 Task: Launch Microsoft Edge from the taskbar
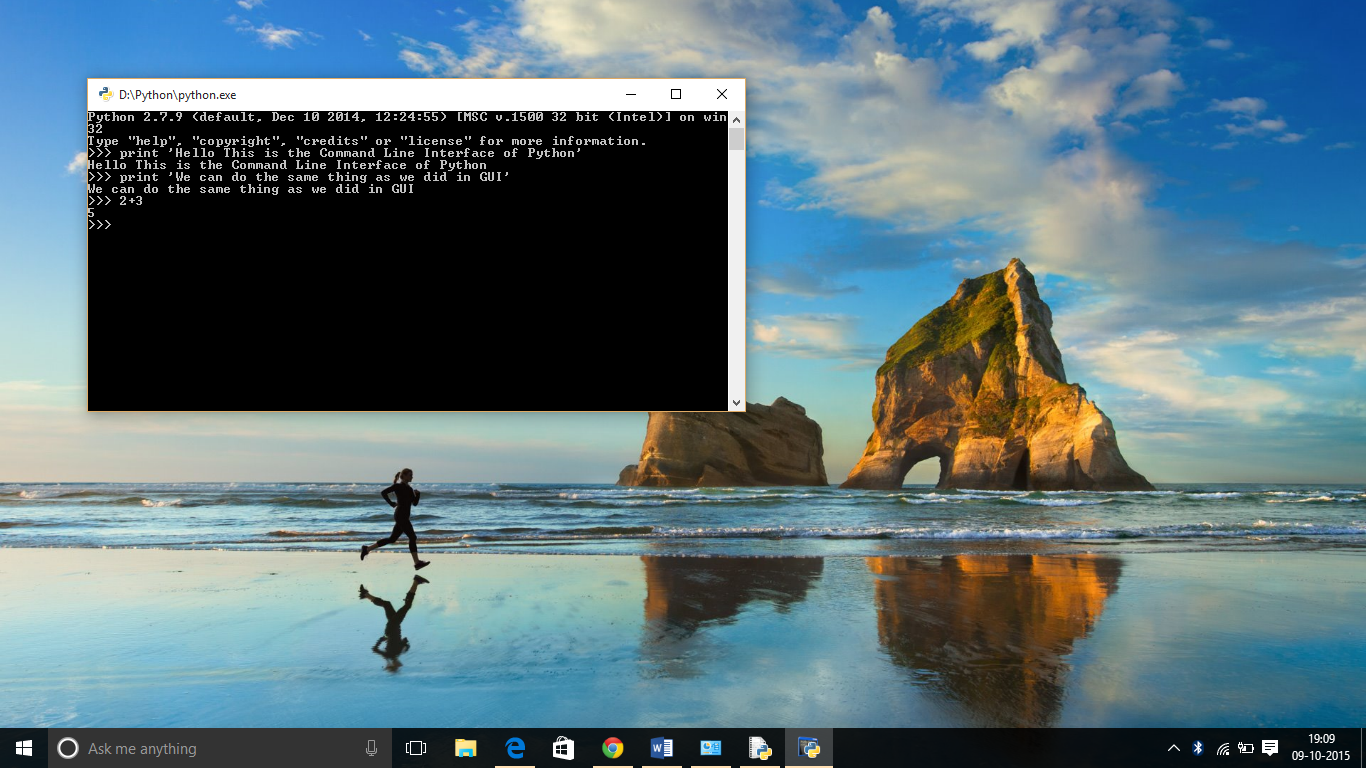515,748
